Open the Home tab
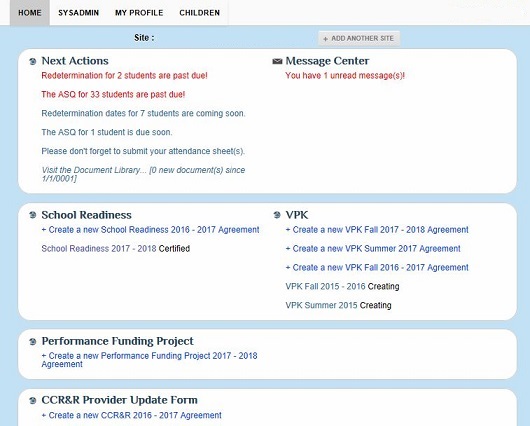Image resolution: width=530 pixels, height=426 pixels. click(x=30, y=13)
